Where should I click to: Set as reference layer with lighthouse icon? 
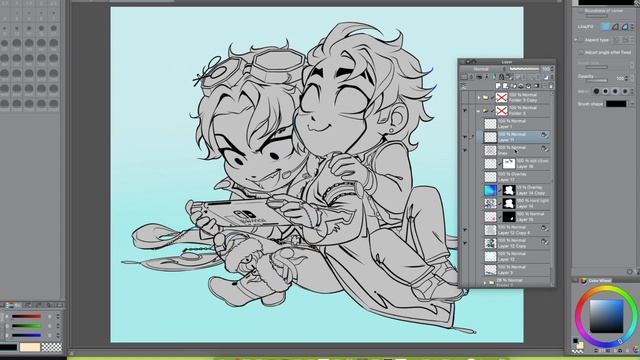pos(487,77)
